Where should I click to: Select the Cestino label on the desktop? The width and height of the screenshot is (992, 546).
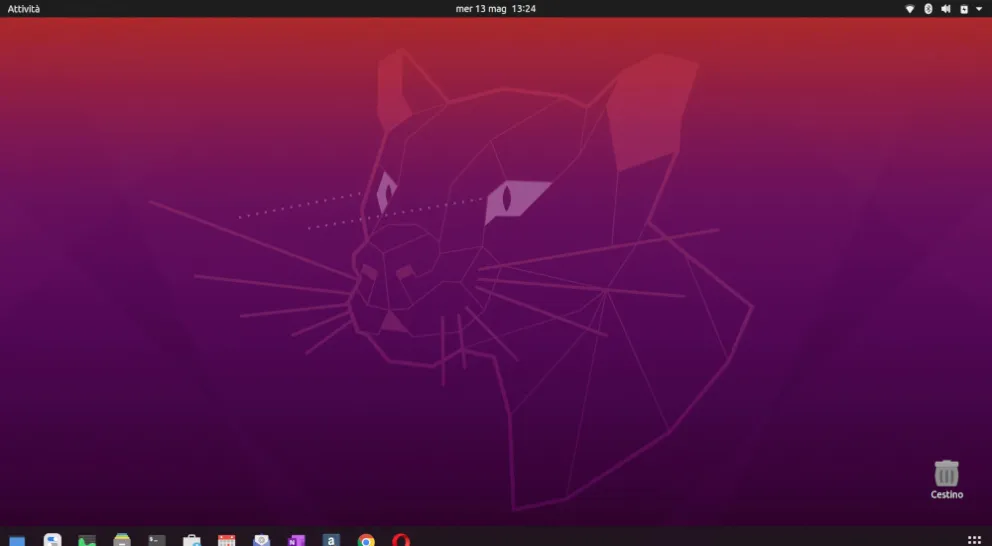(946, 495)
